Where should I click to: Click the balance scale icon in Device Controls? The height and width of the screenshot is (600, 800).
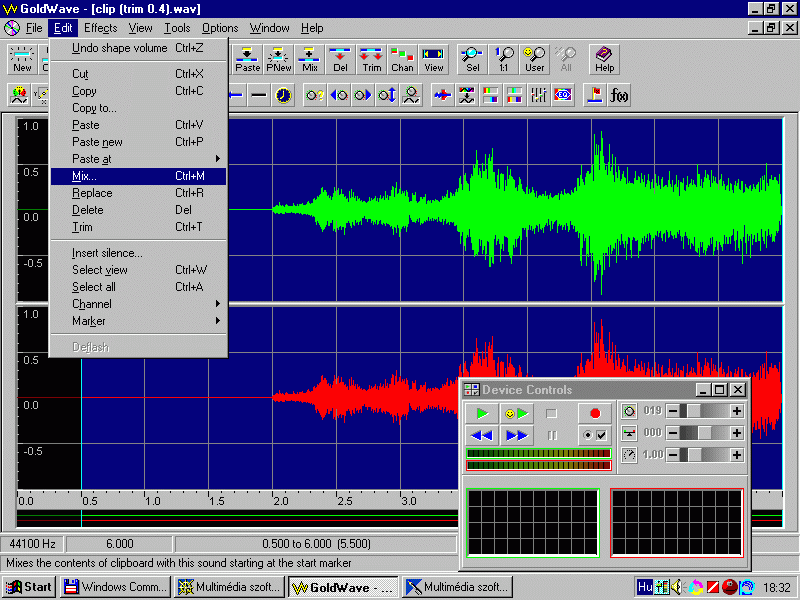(630, 433)
